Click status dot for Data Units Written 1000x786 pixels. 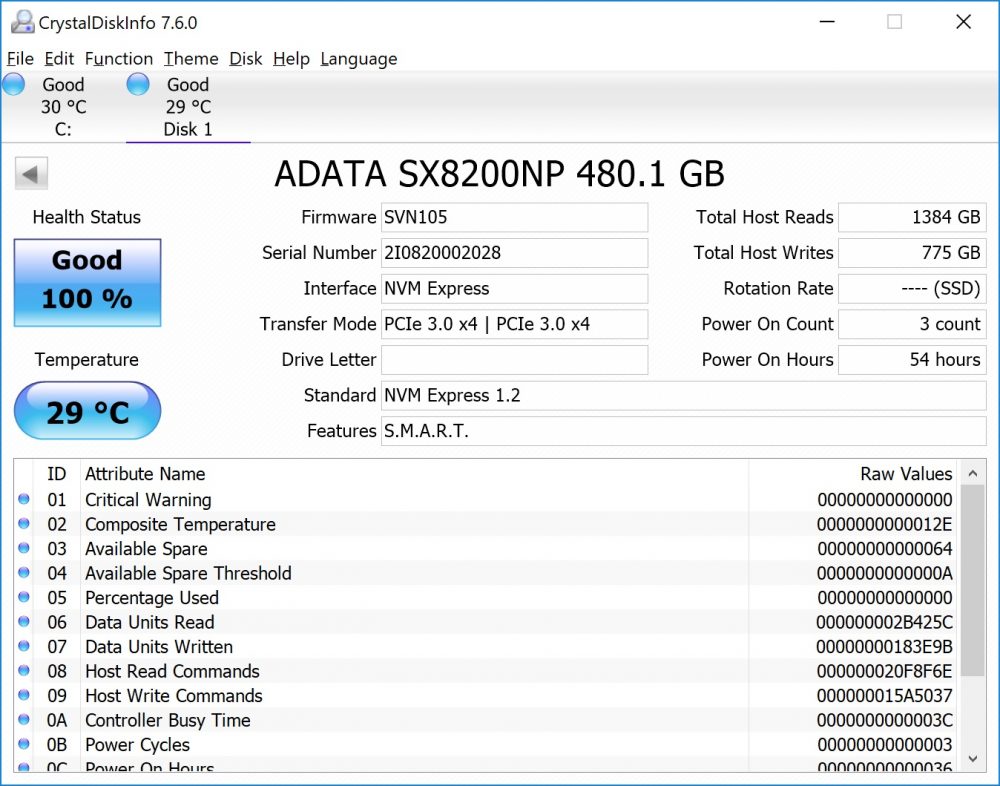pyautogui.click(x=24, y=646)
